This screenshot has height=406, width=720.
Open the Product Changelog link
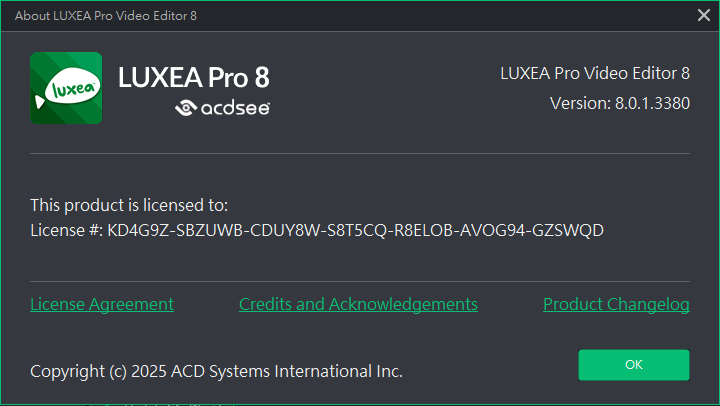616,304
